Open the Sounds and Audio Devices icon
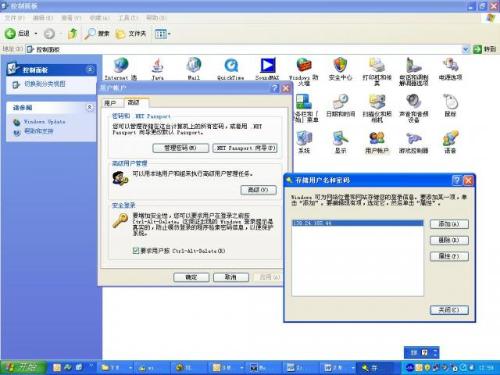This screenshot has width=500, height=375. 413,108
